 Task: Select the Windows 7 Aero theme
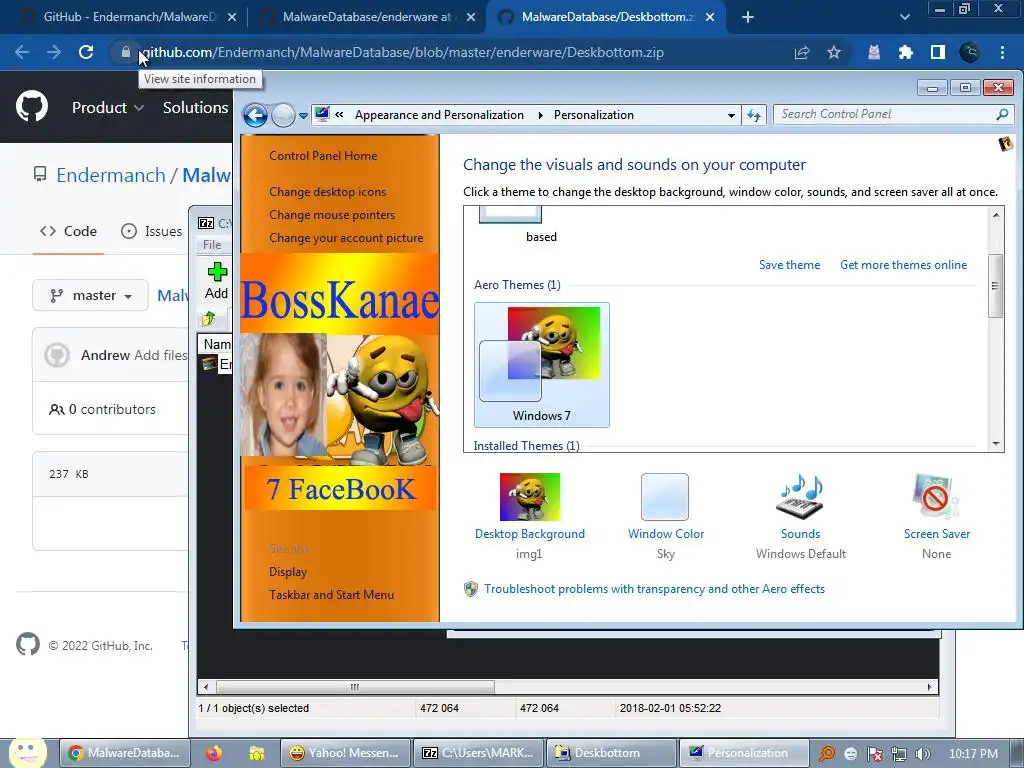pyautogui.click(x=541, y=364)
